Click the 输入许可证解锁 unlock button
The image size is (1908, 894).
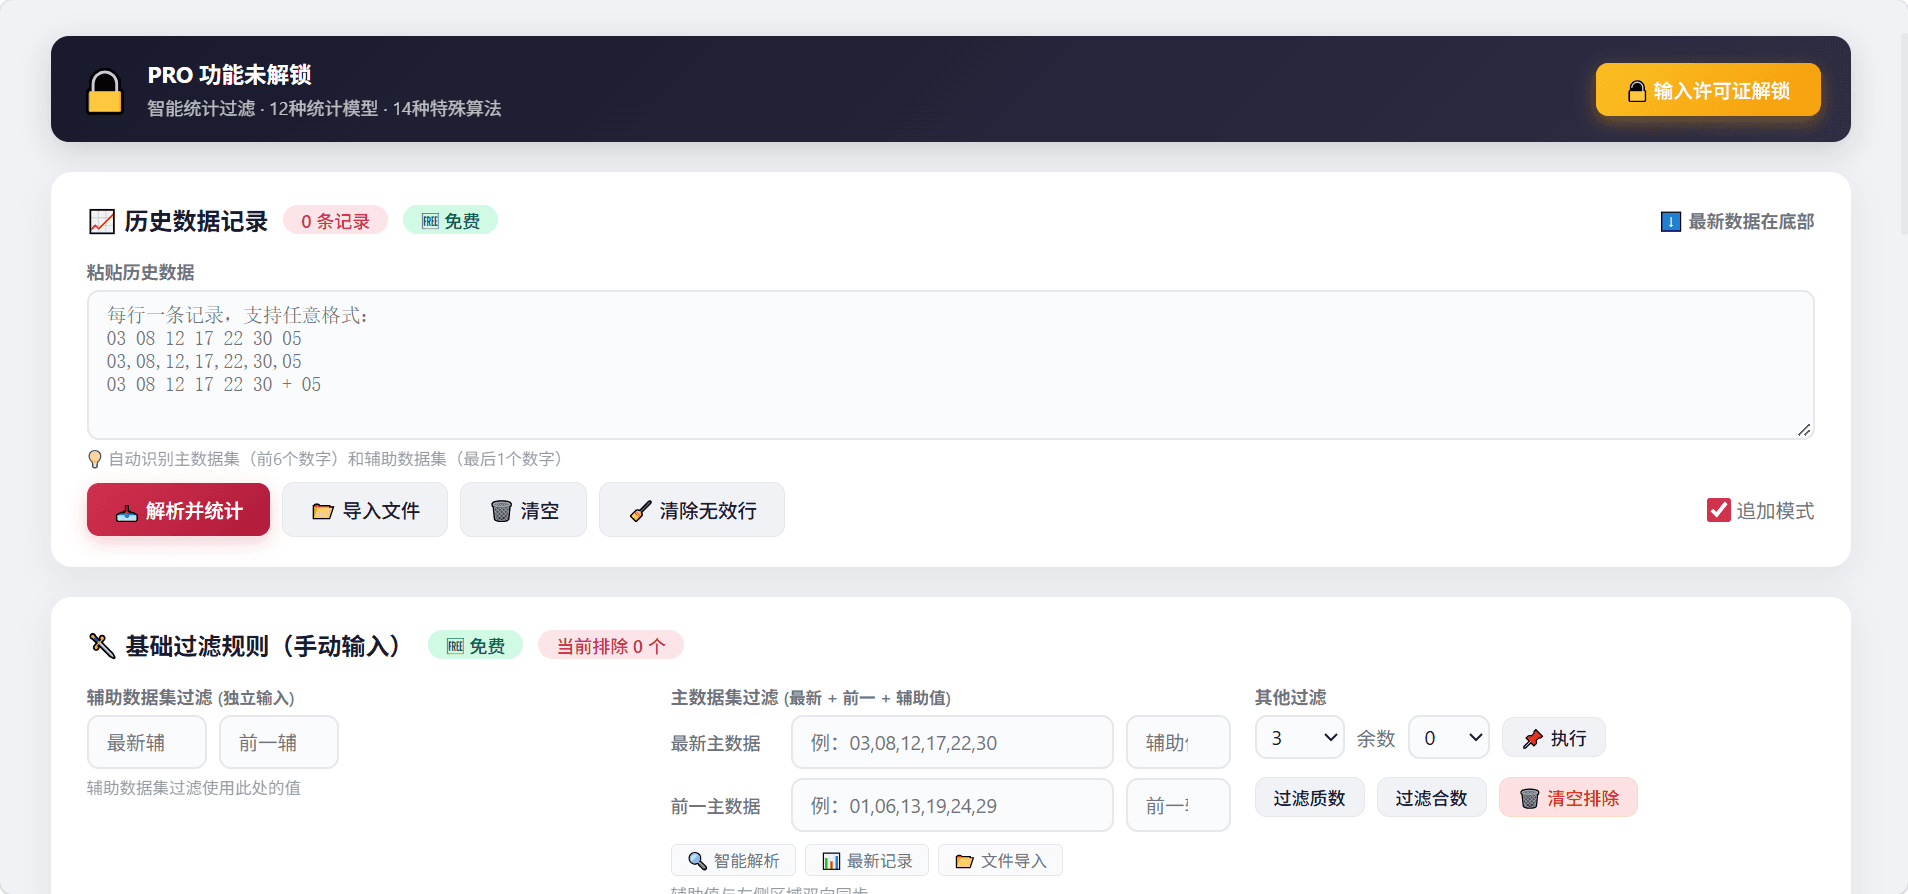click(1708, 90)
